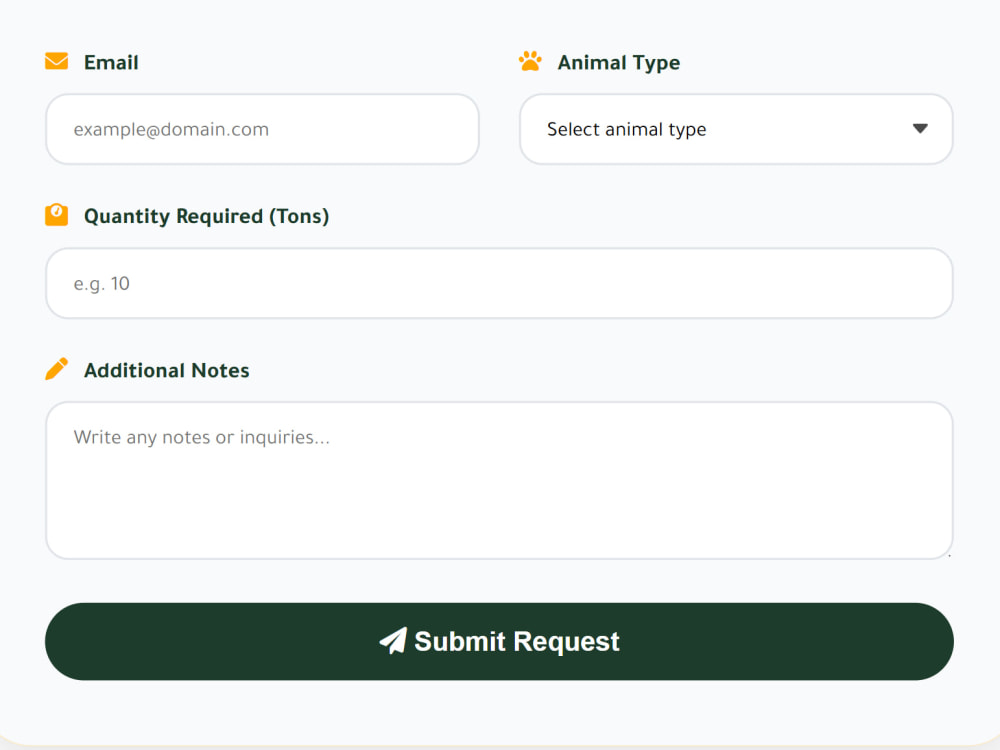This screenshot has width=1000, height=750.
Task: Click the weight scale icon beside Quantity Required
Action: [x=57, y=215]
